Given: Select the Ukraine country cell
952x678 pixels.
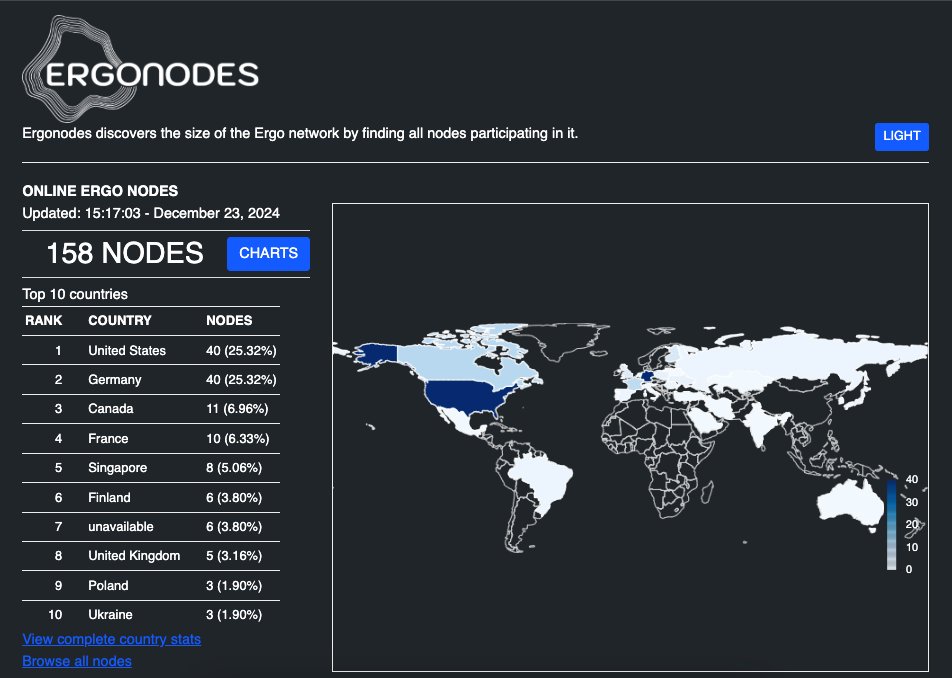Looking at the screenshot, I should pyautogui.click(x=110, y=615).
